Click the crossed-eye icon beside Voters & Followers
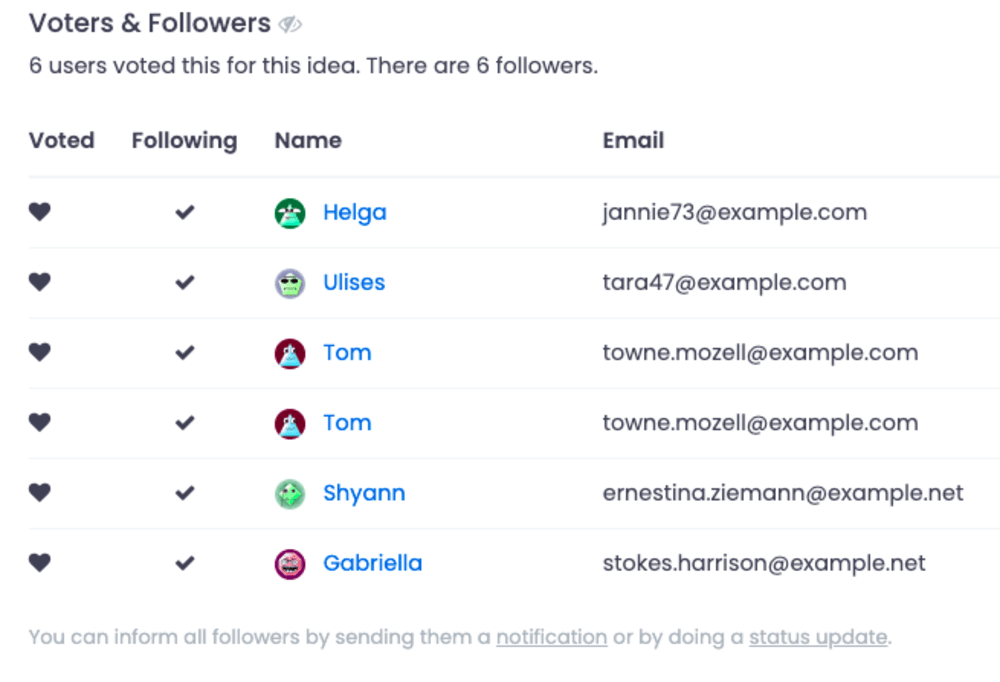 290,24
